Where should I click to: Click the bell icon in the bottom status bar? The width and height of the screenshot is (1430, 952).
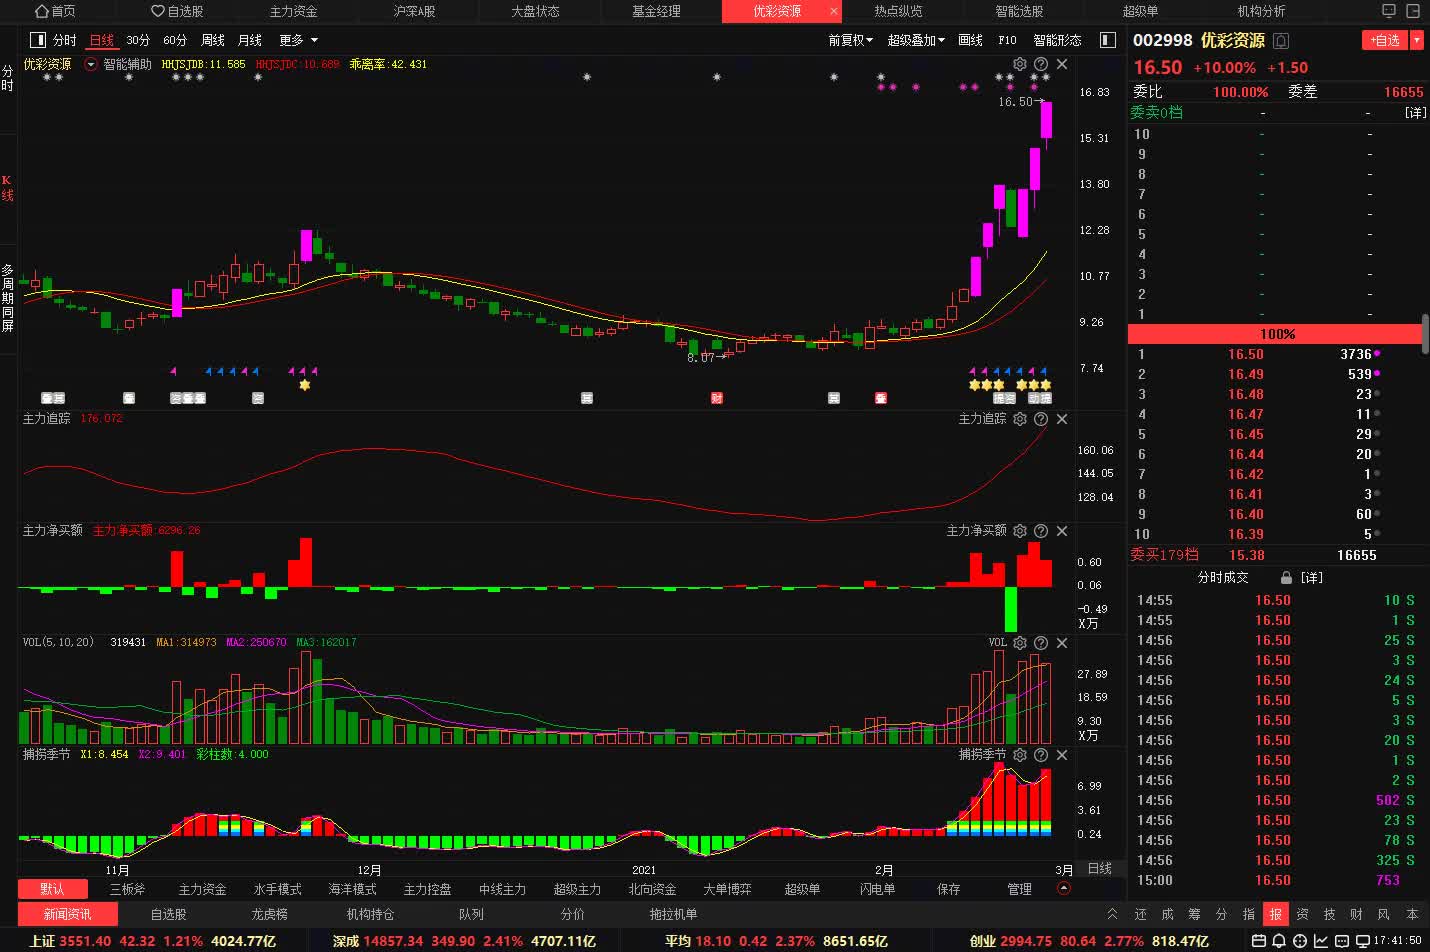click(x=1279, y=941)
